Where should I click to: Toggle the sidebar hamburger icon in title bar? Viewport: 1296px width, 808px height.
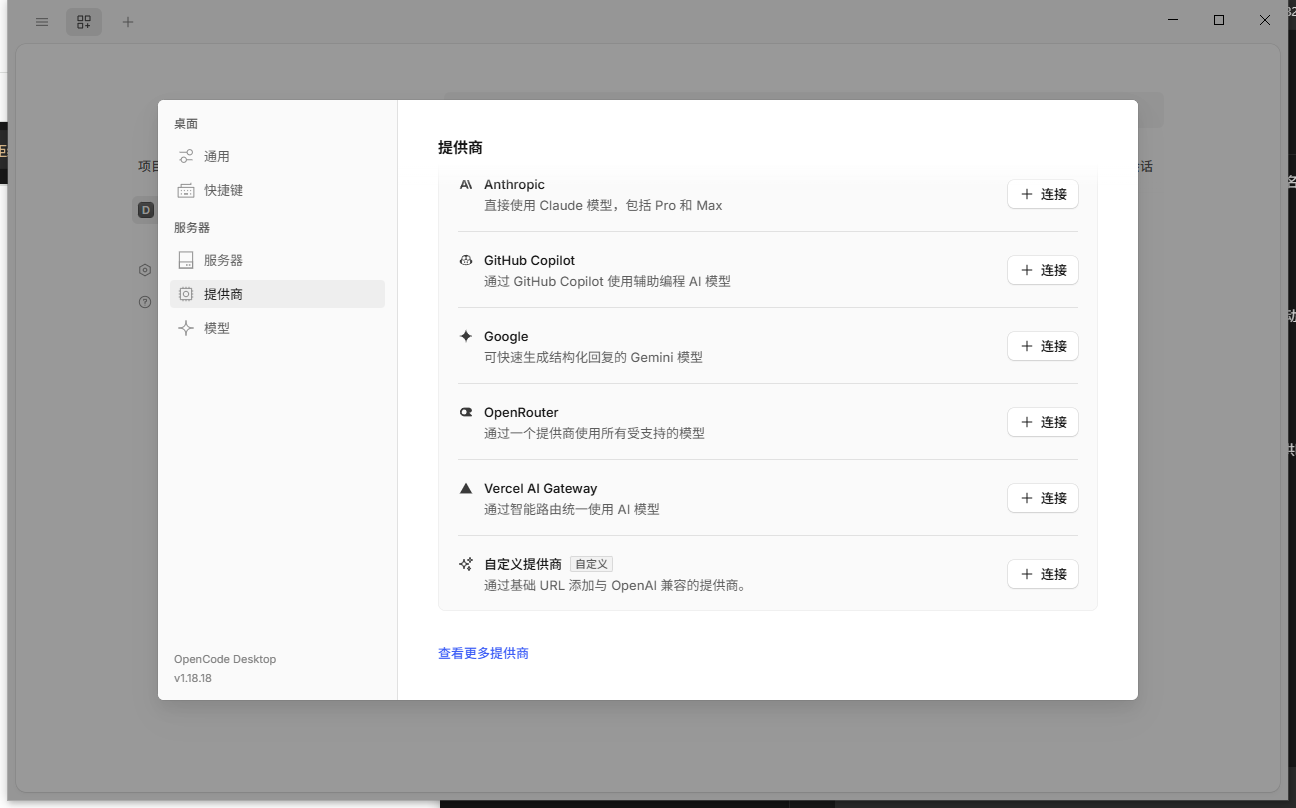pos(42,21)
